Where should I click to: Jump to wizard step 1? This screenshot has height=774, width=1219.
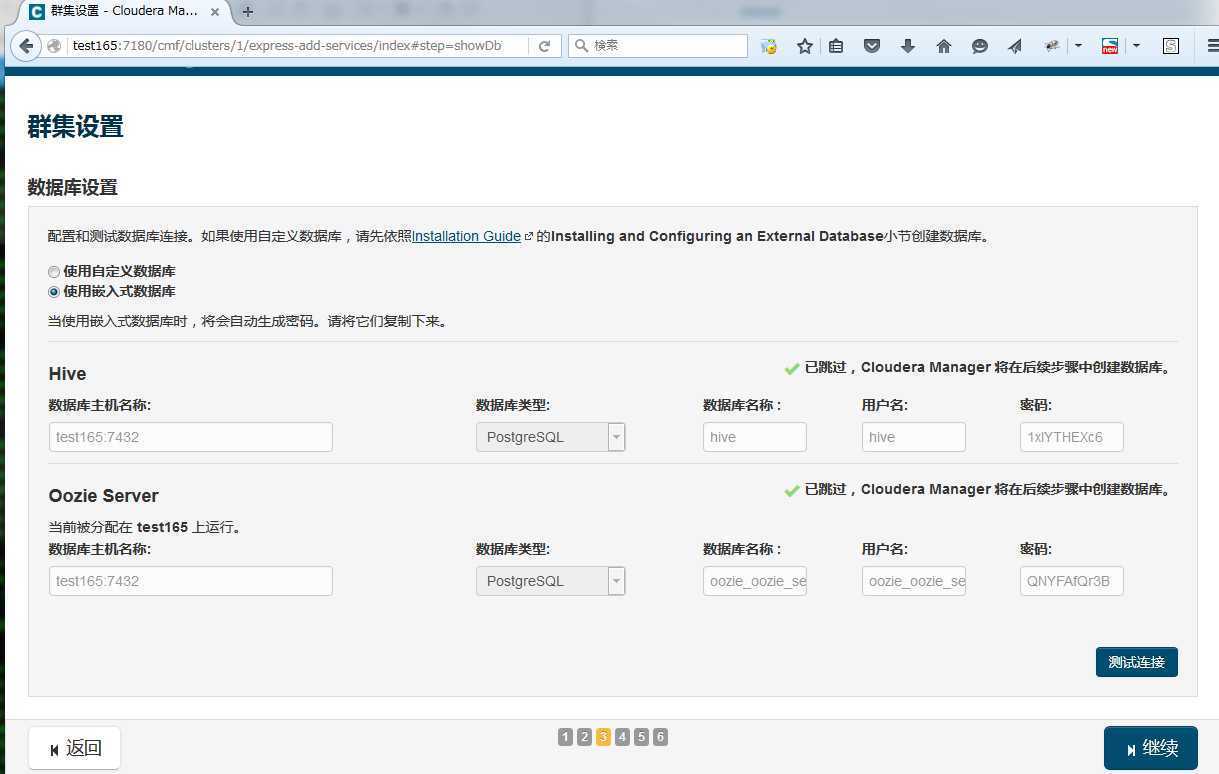pyautogui.click(x=565, y=737)
